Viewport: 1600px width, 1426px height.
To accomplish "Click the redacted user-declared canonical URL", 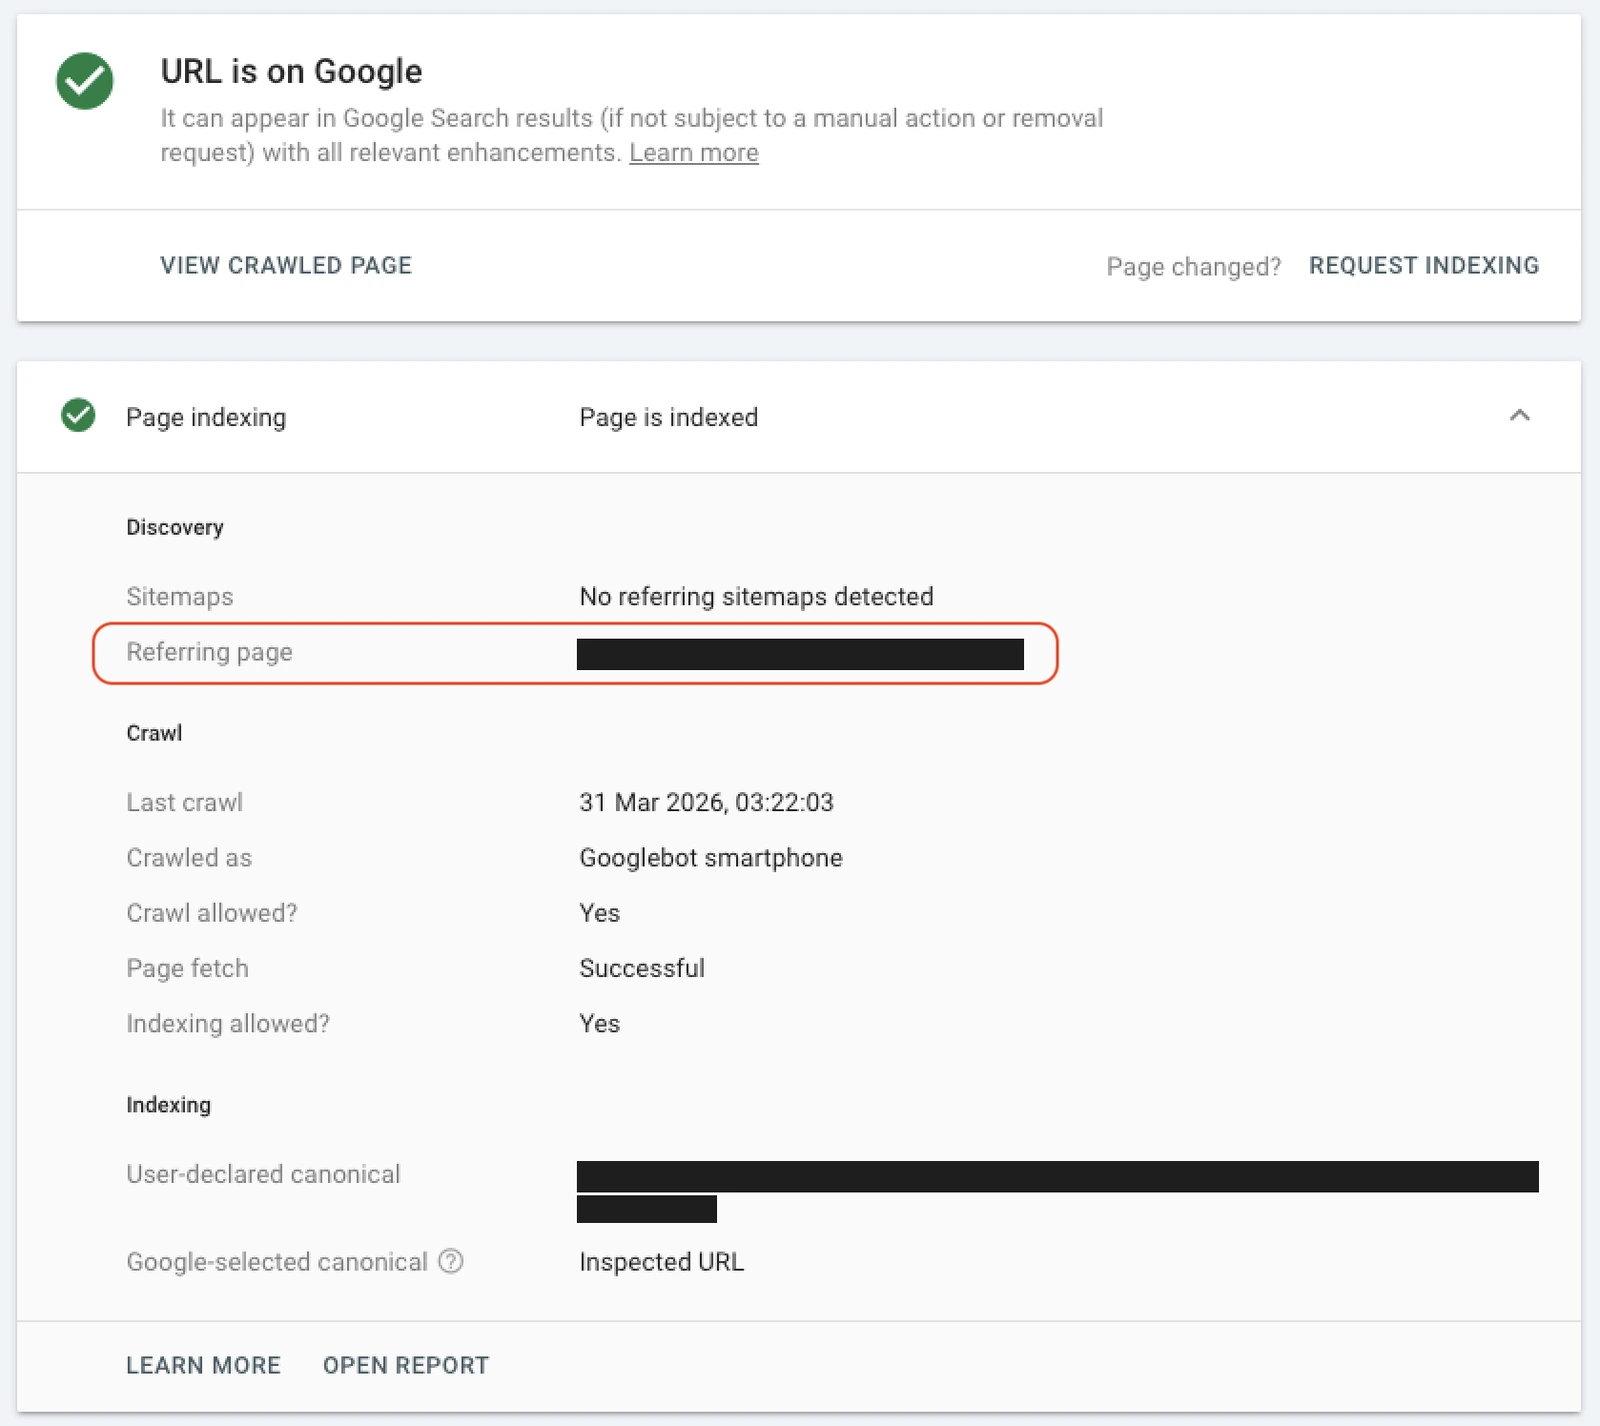I will (x=1057, y=1191).
